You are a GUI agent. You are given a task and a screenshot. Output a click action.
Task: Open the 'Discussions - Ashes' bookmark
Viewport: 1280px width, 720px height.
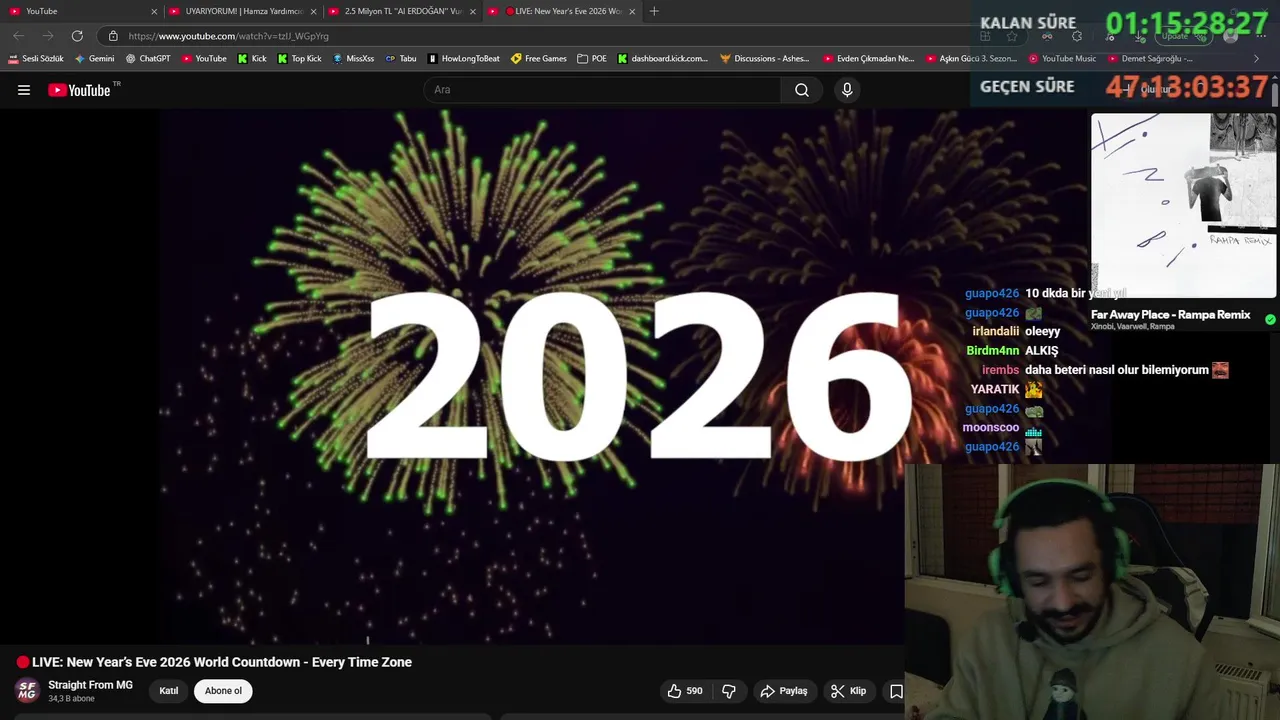765,59
